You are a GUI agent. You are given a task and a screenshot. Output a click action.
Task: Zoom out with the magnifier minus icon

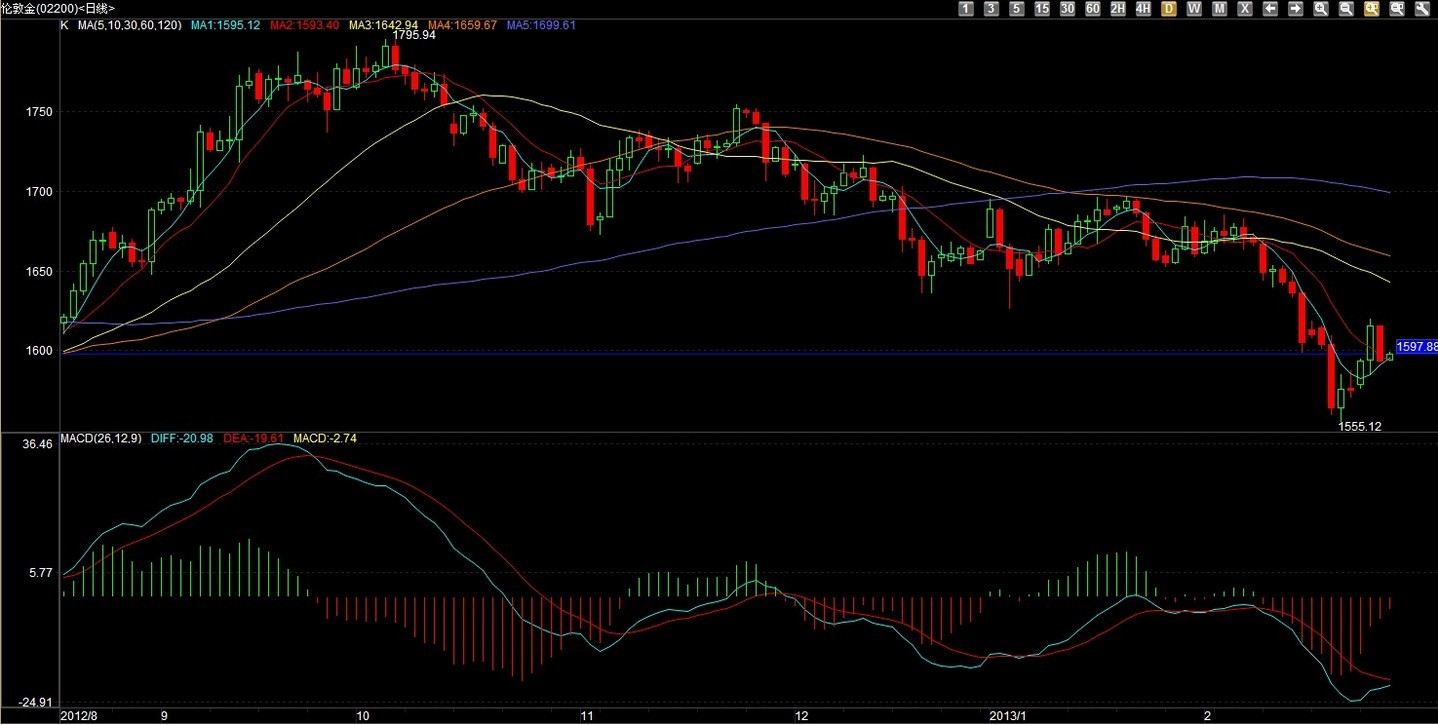point(1347,8)
